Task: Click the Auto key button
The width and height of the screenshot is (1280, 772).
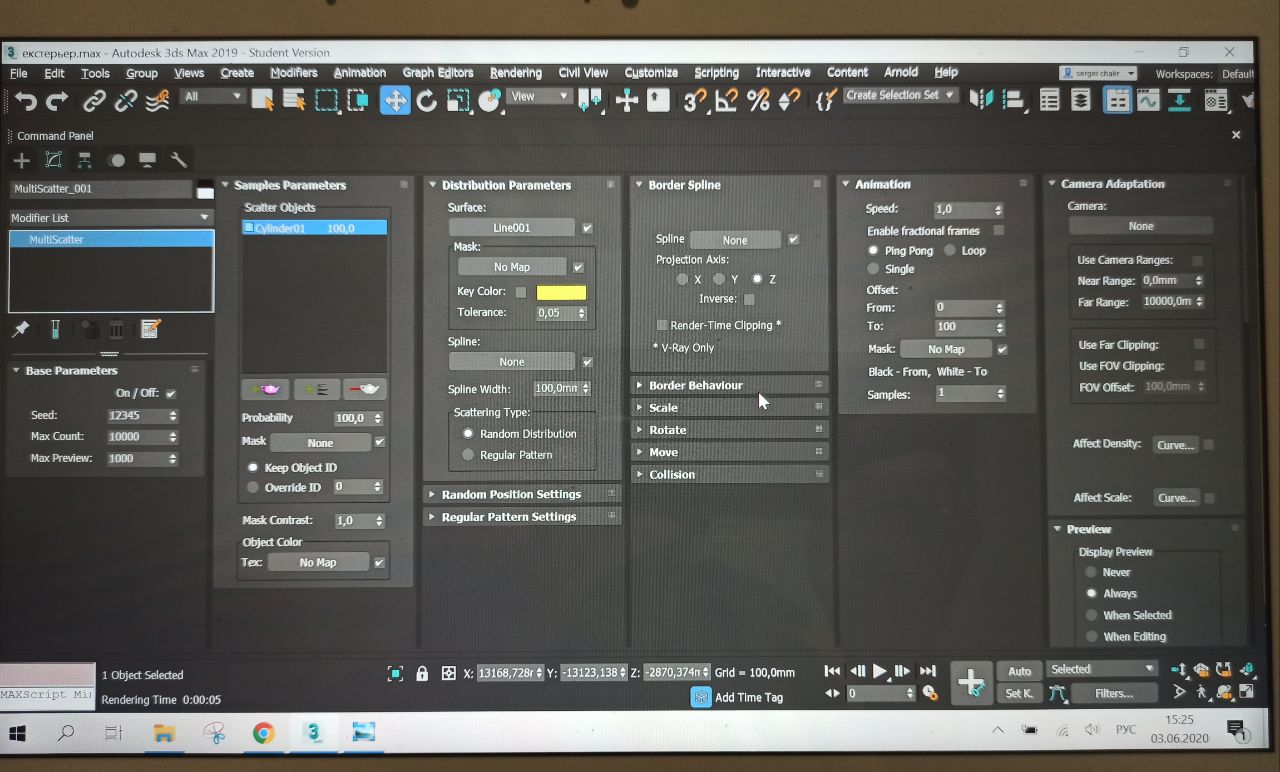Action: coord(1019,671)
